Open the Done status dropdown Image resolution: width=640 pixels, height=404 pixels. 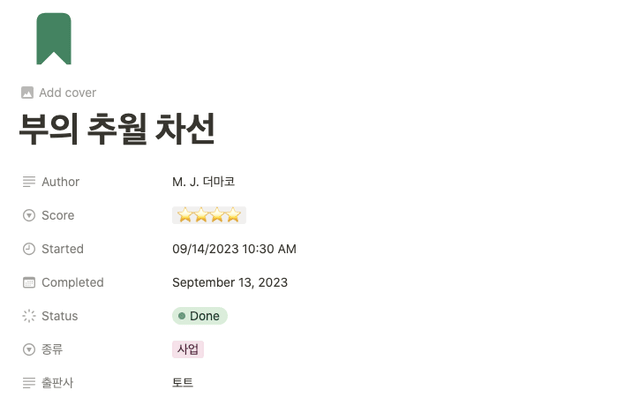200,316
